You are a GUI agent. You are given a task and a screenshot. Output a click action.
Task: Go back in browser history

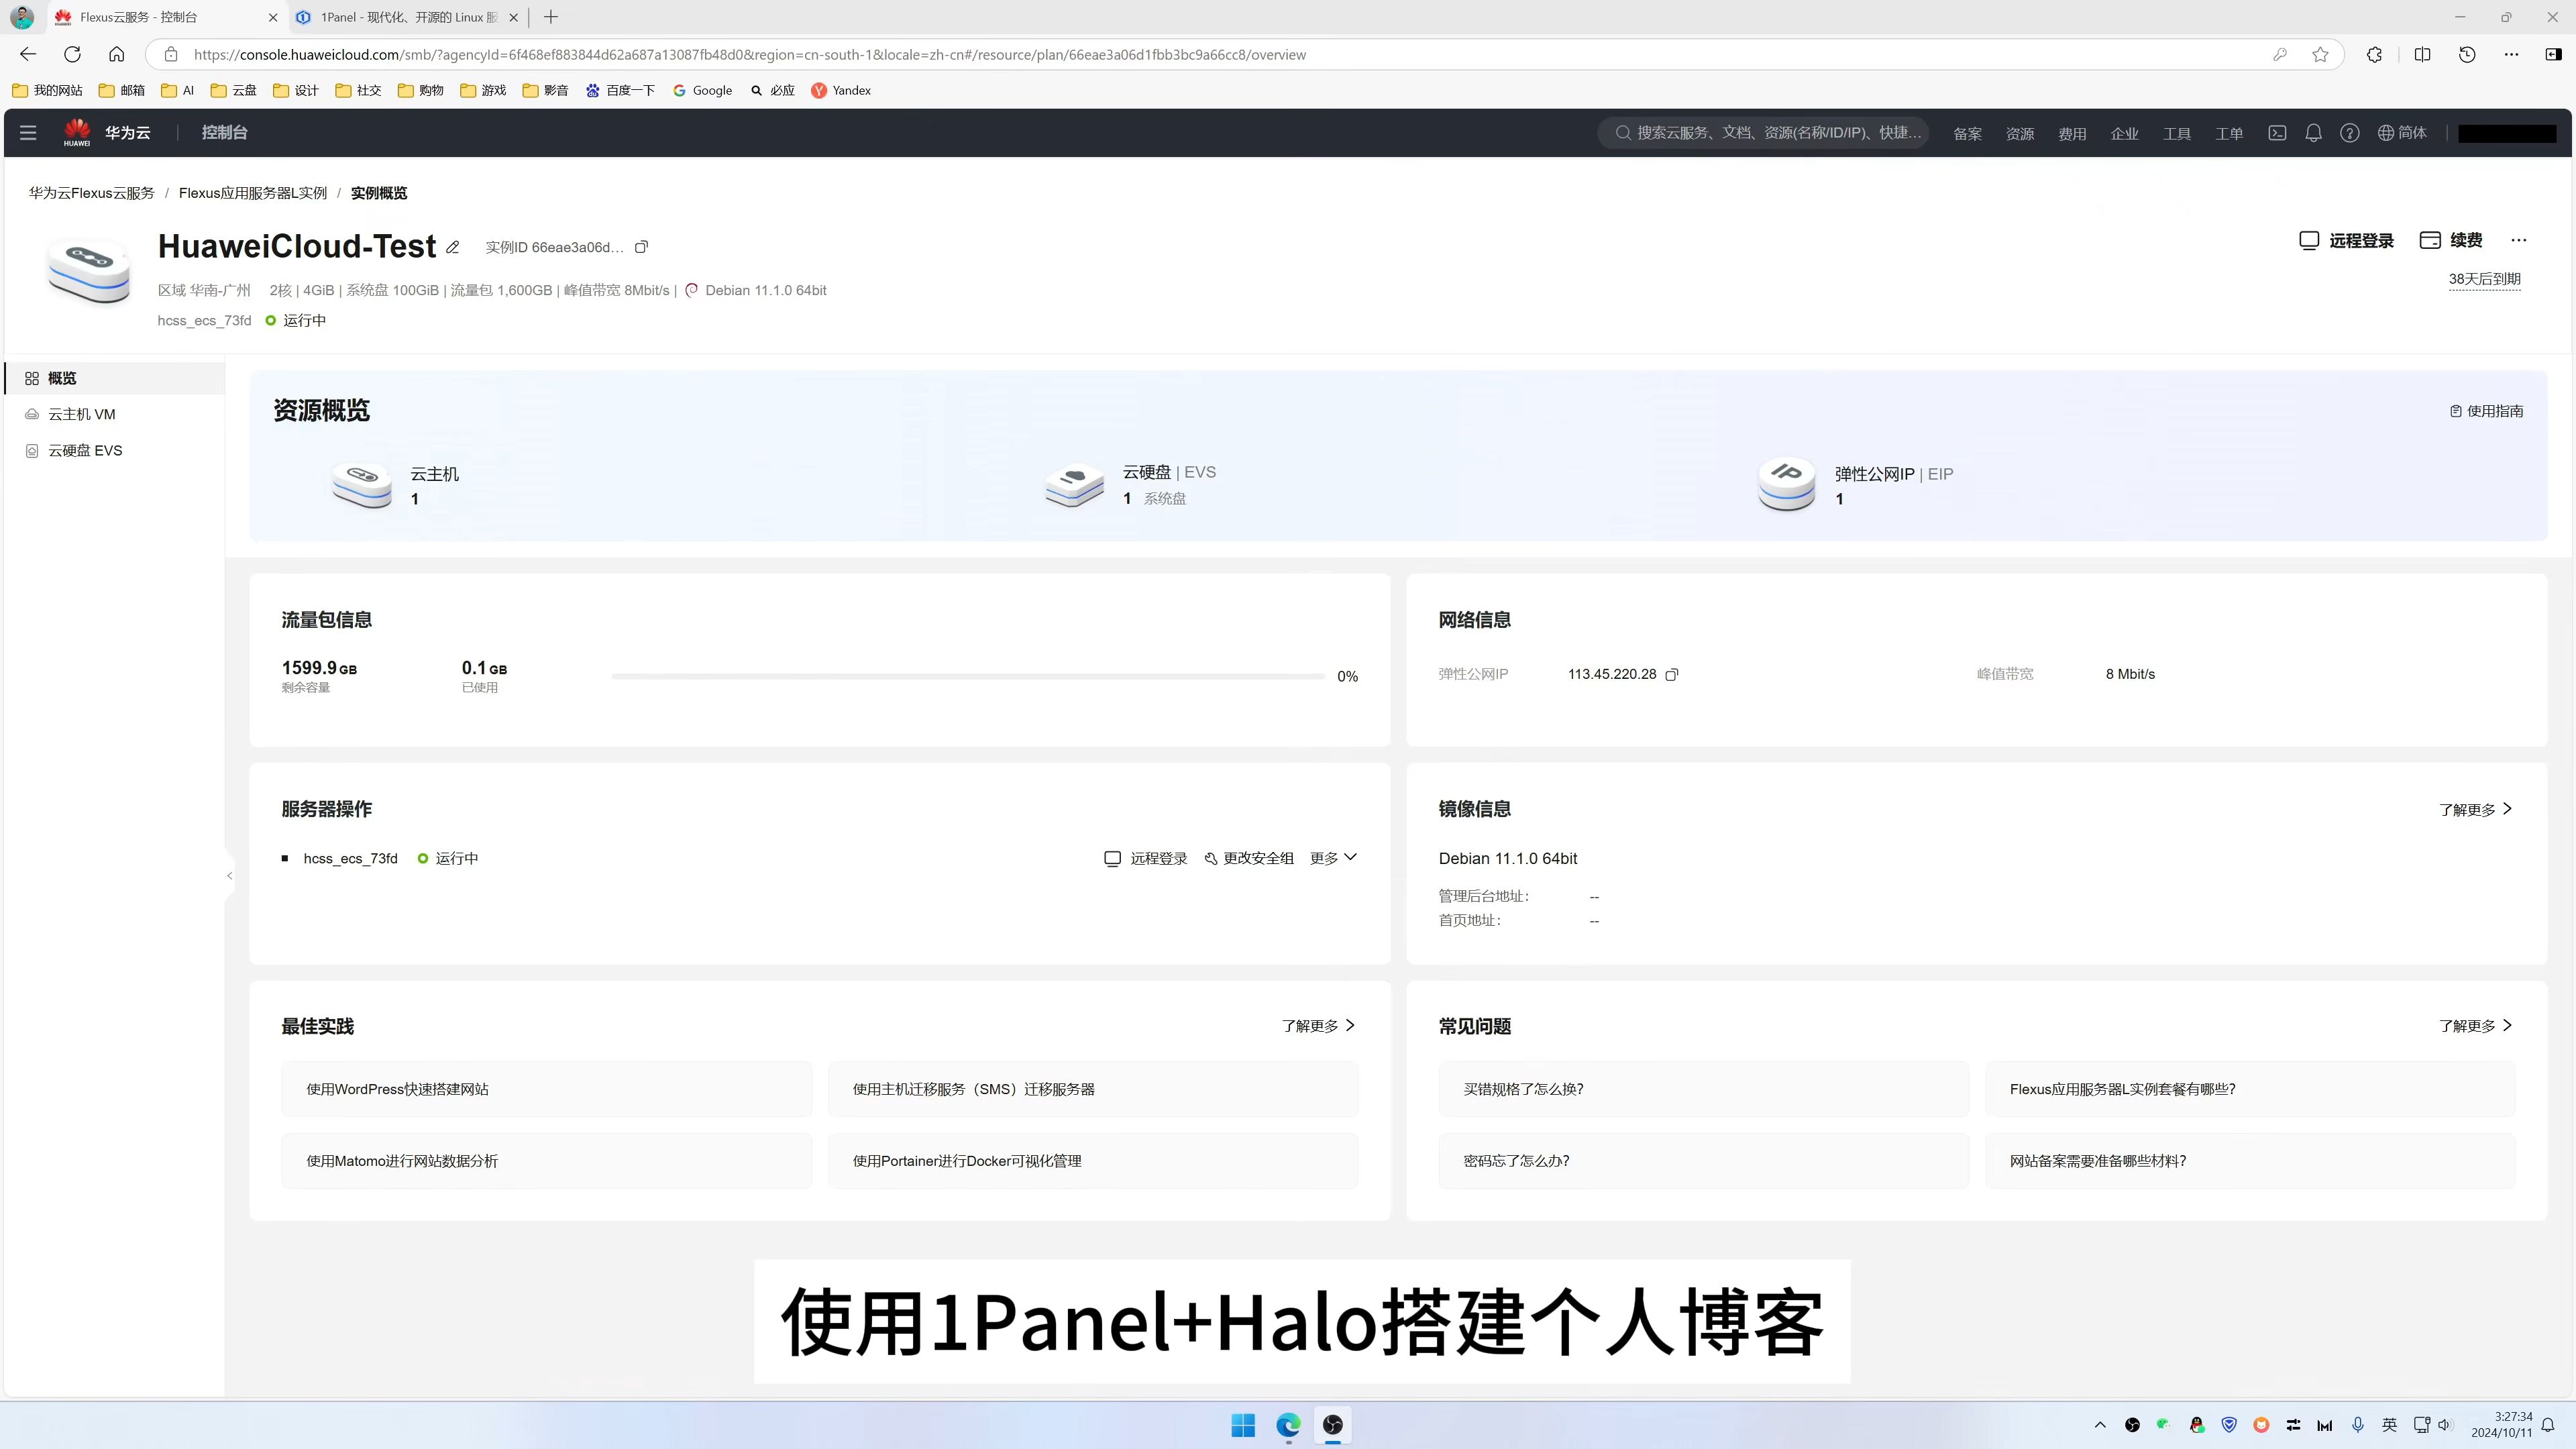28,54
